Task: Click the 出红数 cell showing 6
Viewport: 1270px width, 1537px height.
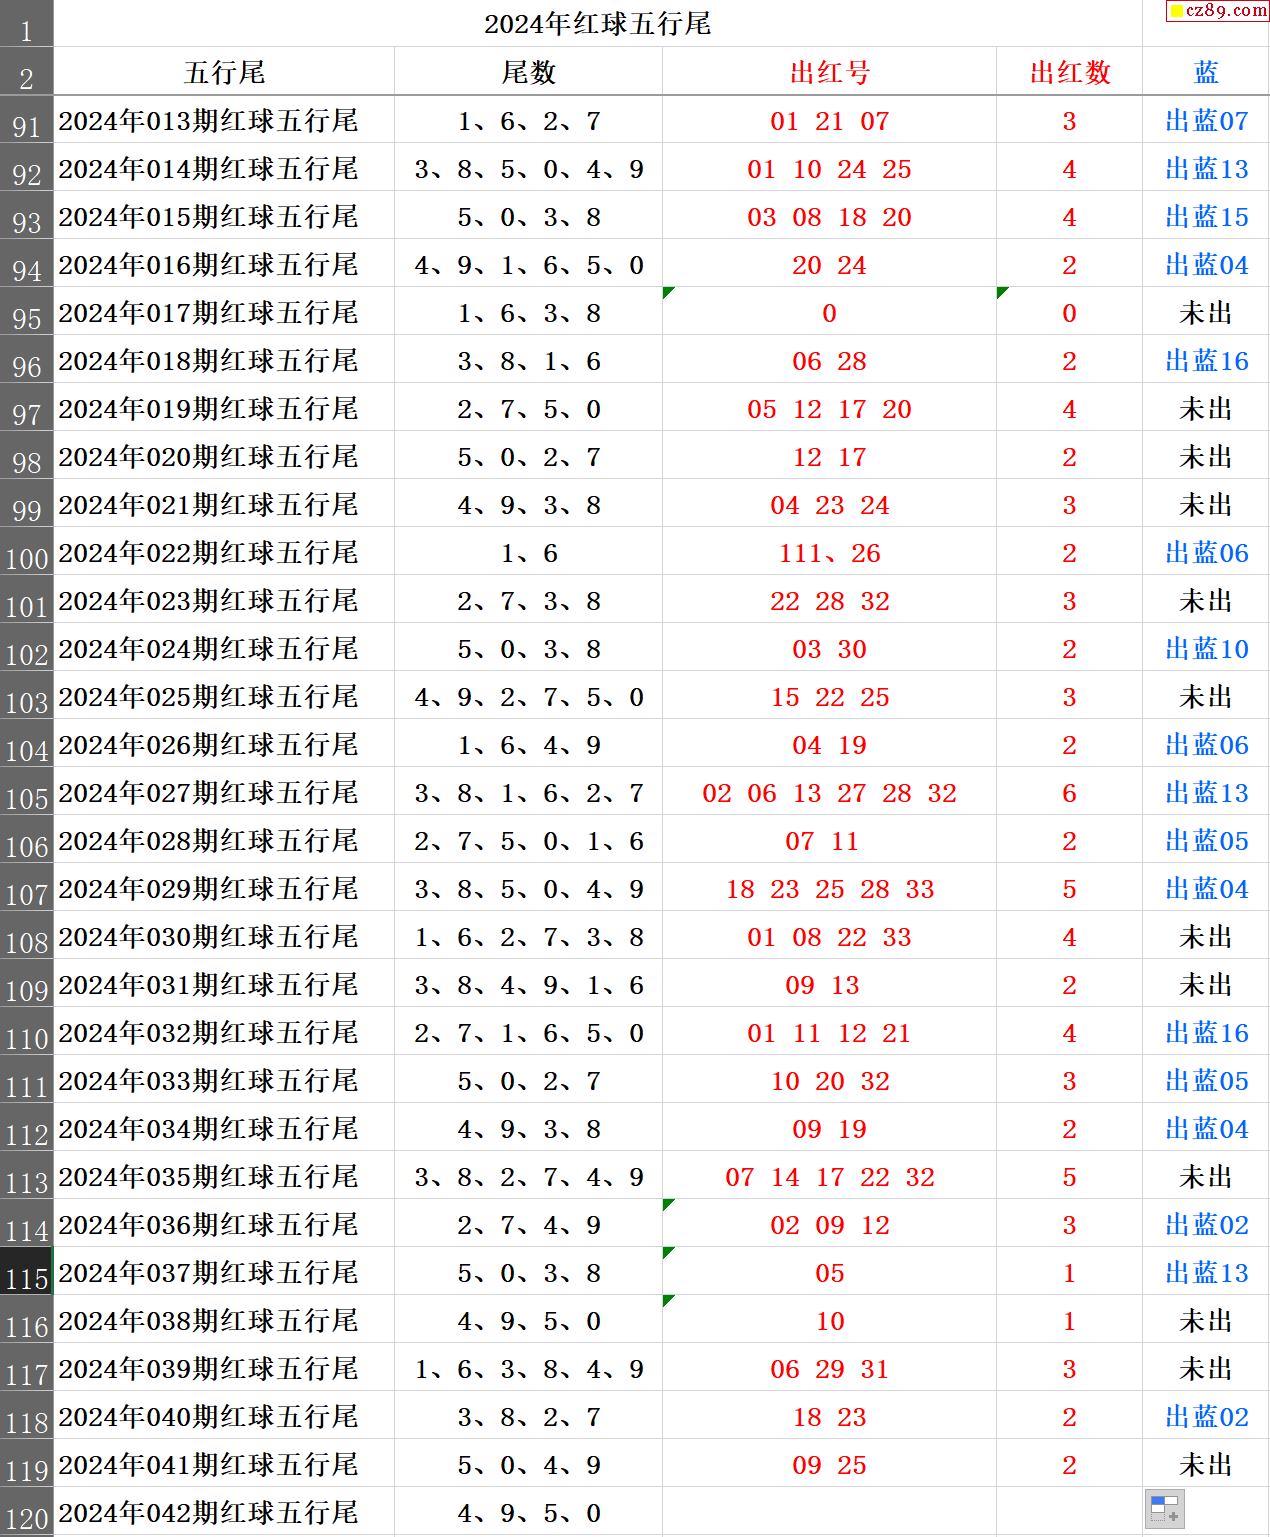Action: 1069,793
